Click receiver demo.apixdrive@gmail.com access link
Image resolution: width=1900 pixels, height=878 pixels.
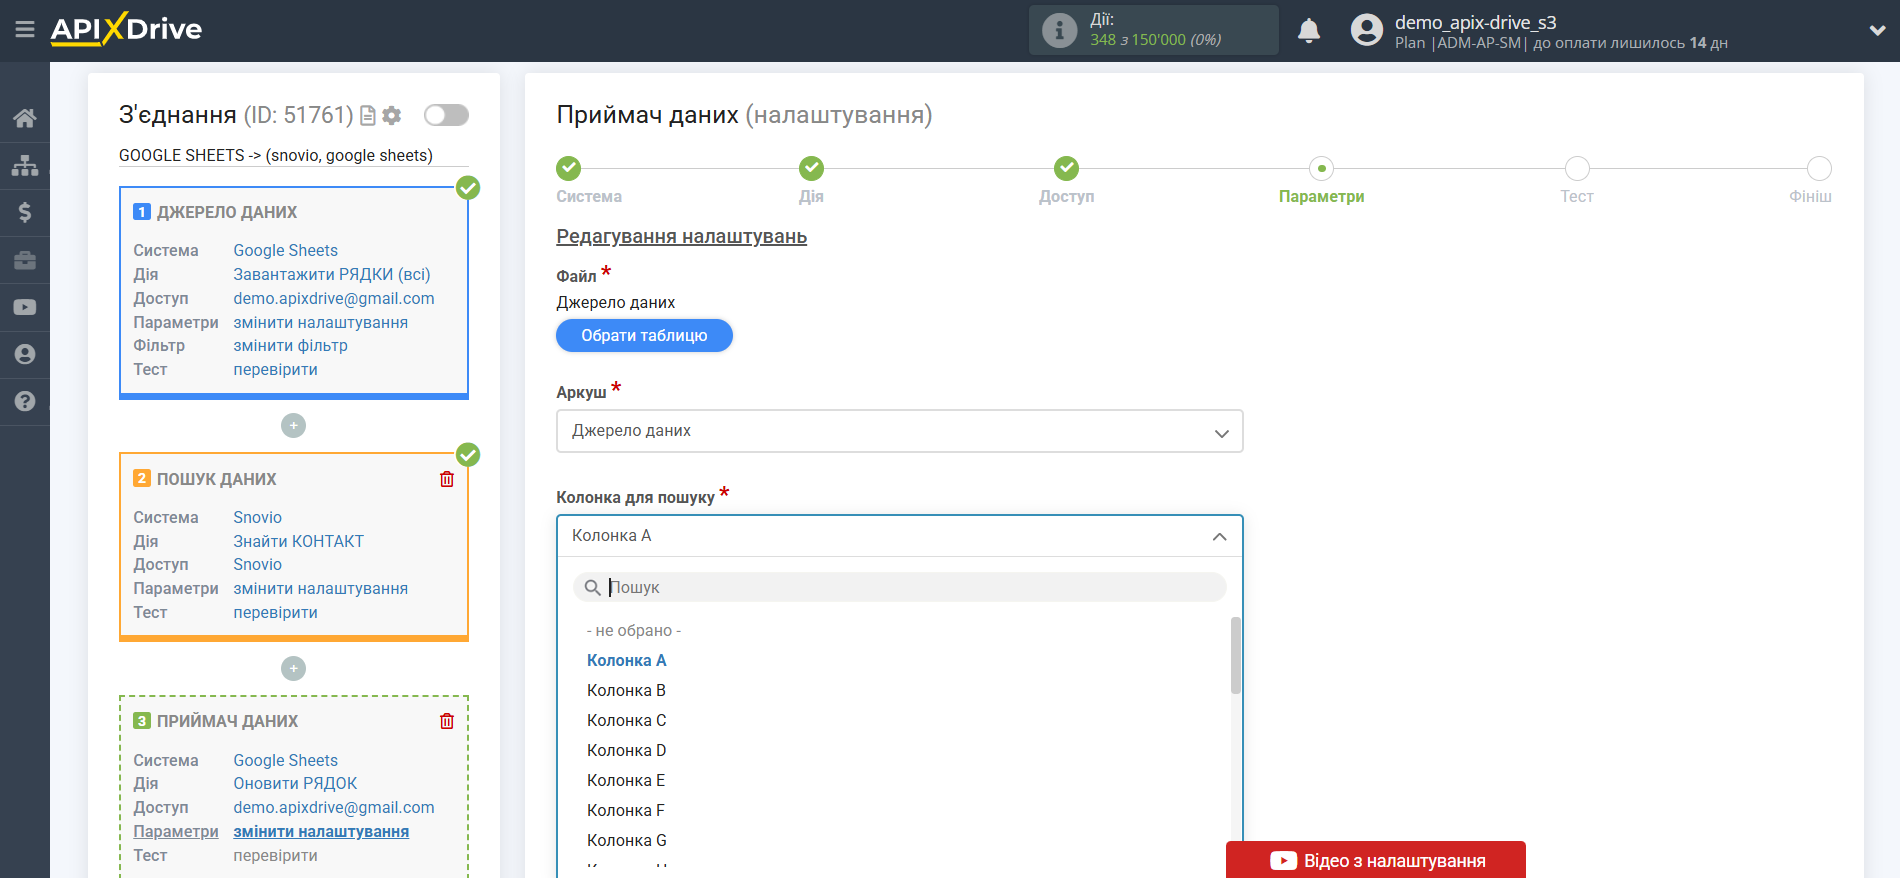point(334,808)
